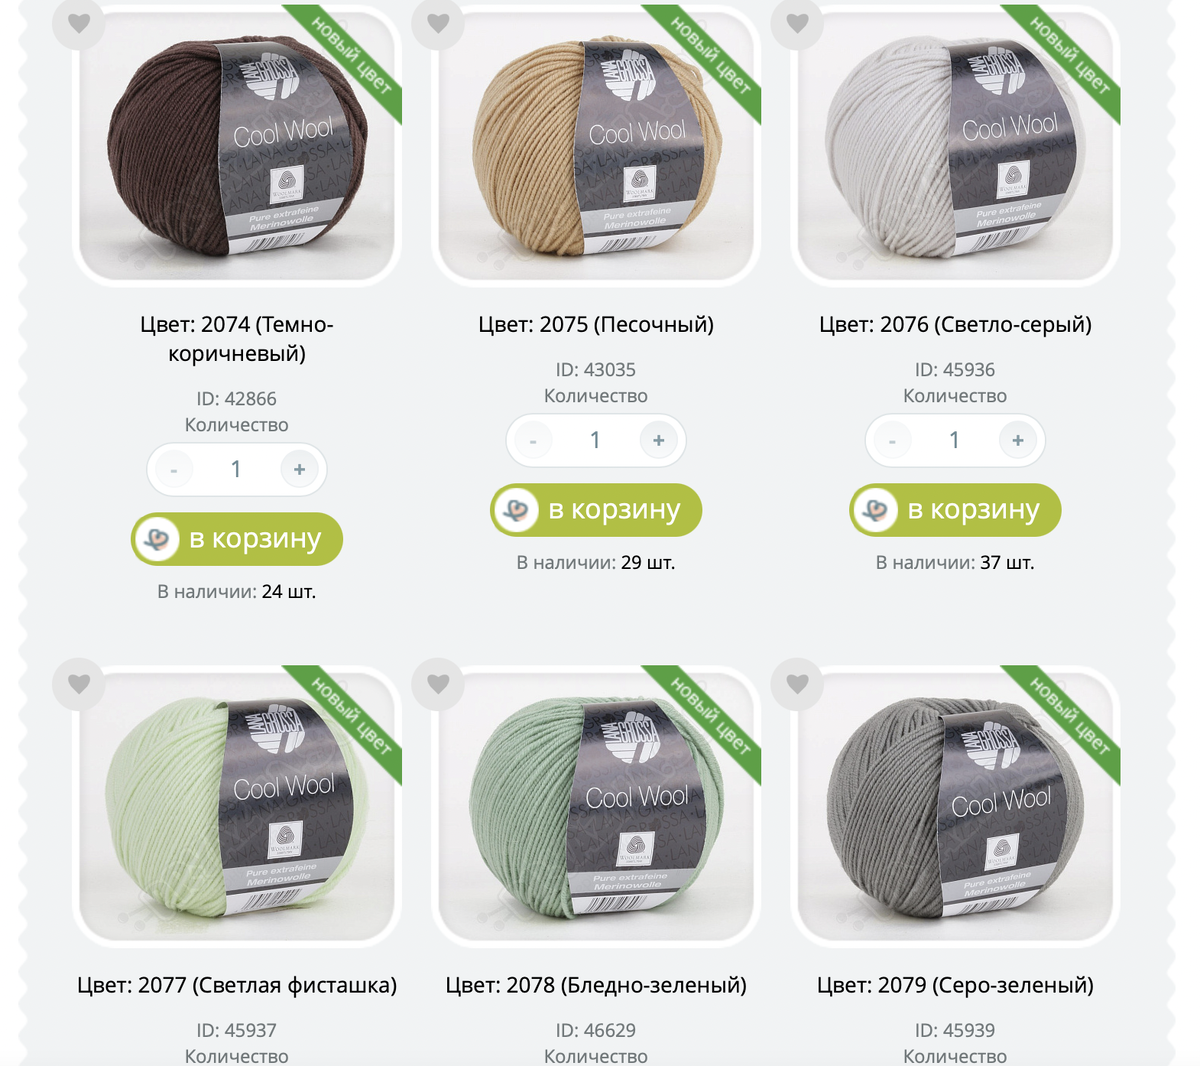
Task: View pale green 2078 yarn photo
Action: pyautogui.click(x=596, y=806)
